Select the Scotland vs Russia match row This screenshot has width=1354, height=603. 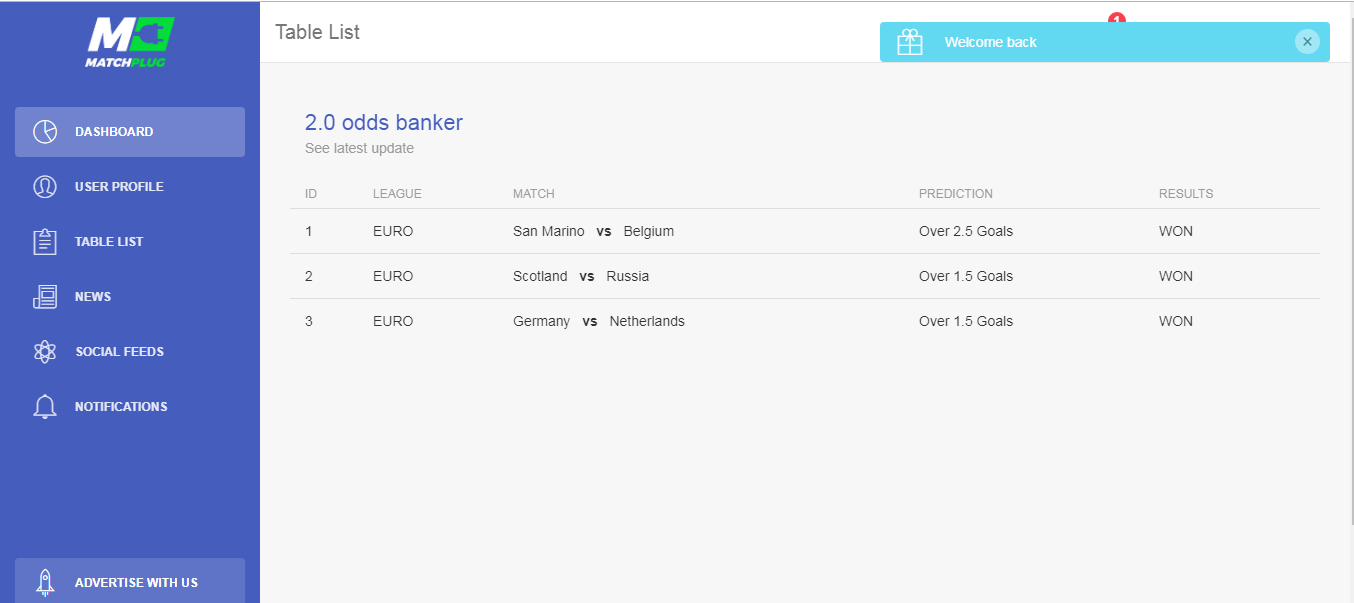[x=581, y=276]
